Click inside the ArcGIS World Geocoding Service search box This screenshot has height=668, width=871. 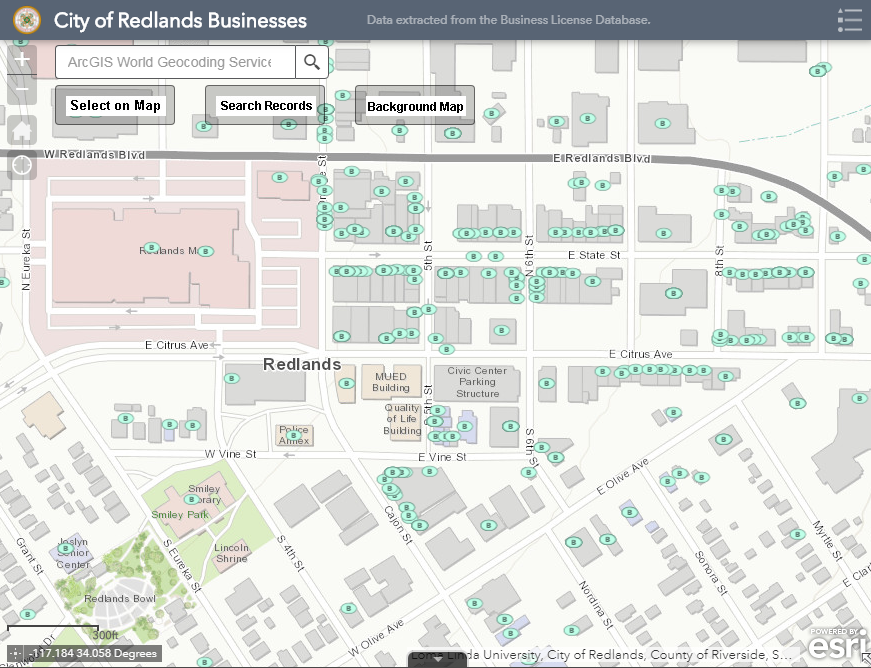click(x=175, y=62)
